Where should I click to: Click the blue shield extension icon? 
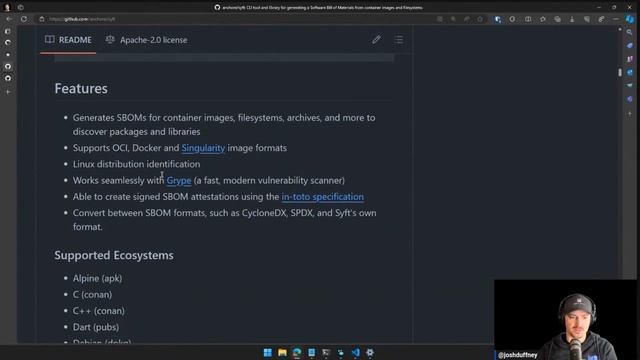pos(497,19)
